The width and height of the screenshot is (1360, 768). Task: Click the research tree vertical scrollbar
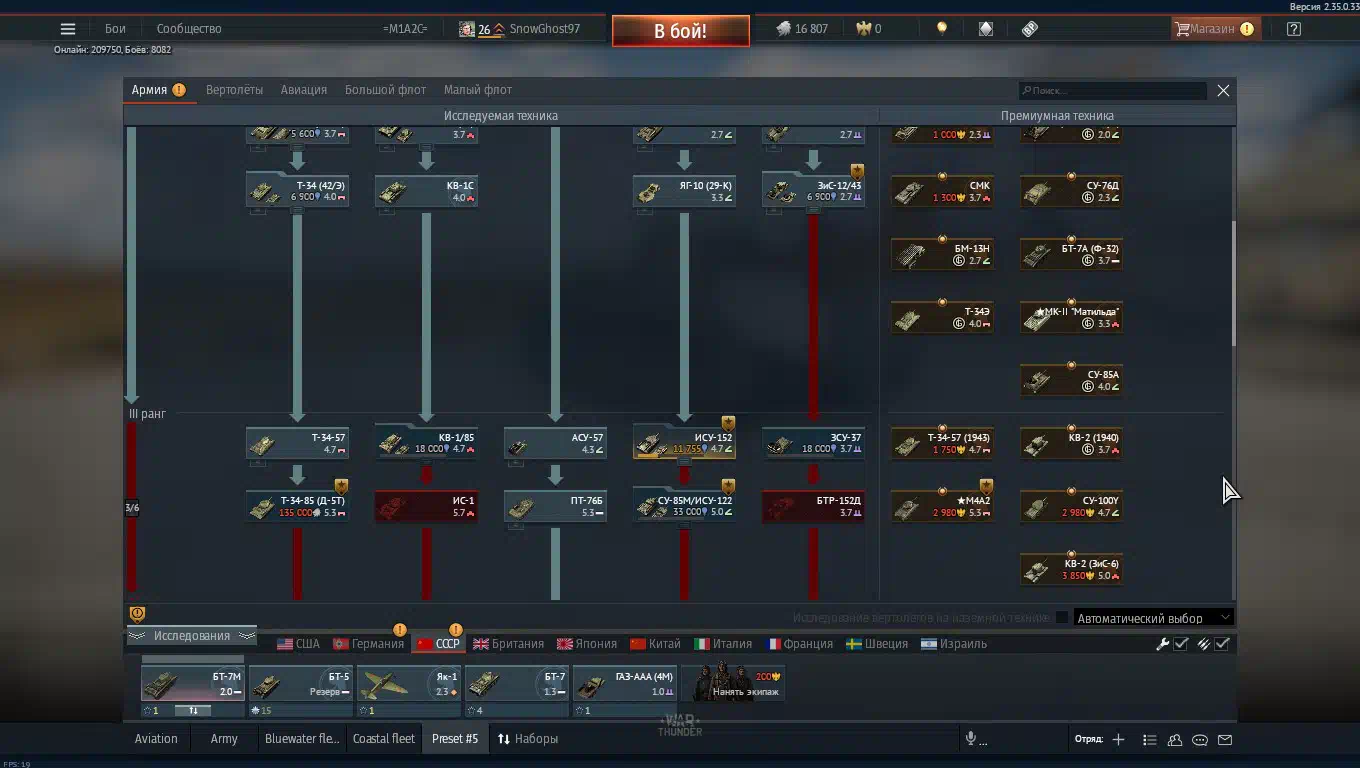coord(1233,284)
